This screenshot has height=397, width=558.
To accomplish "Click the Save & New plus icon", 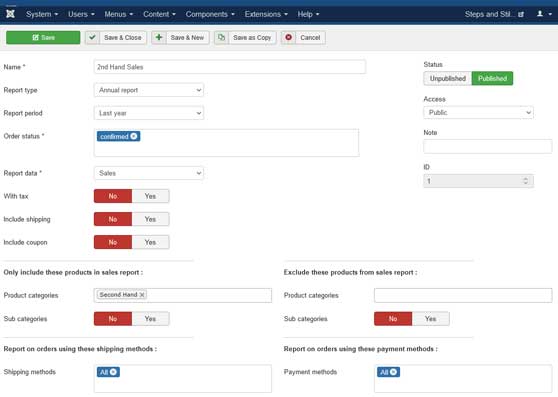I will click(159, 37).
